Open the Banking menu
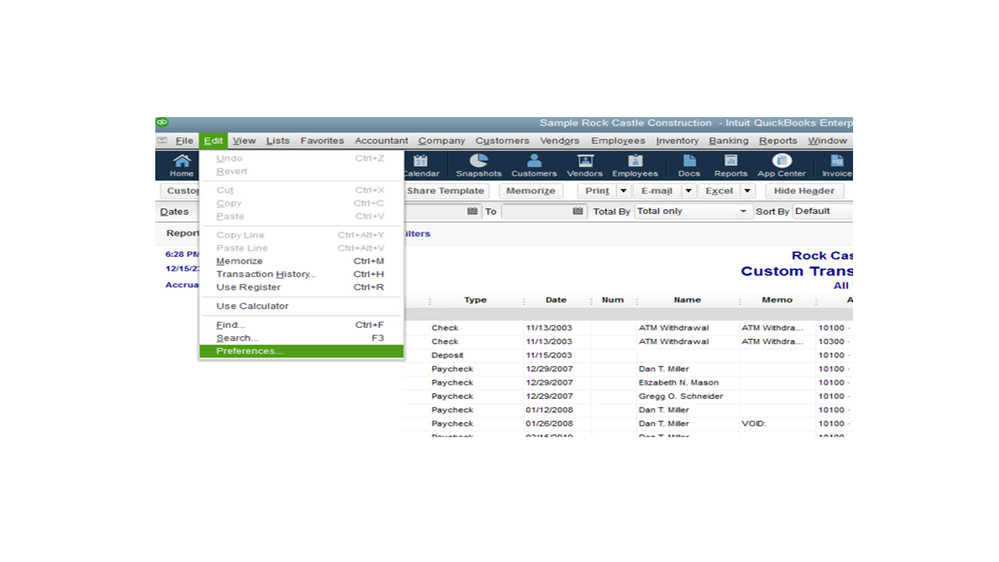The height and width of the screenshot is (562, 999). point(729,140)
